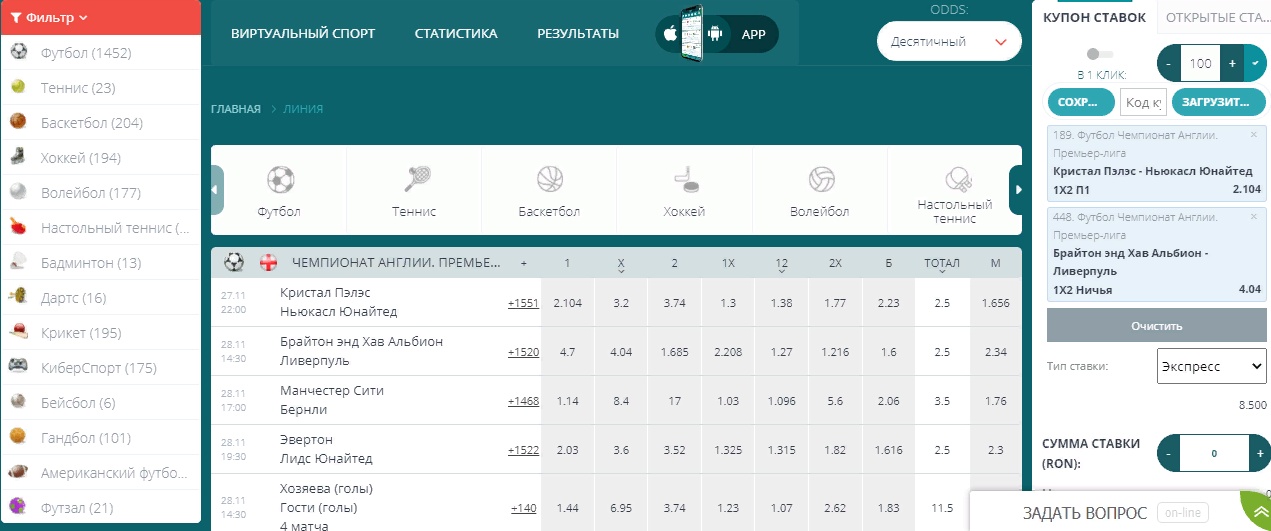Increase СУММА СТАВКИ with plus button
1271x531 pixels.
pyautogui.click(x=1258, y=453)
